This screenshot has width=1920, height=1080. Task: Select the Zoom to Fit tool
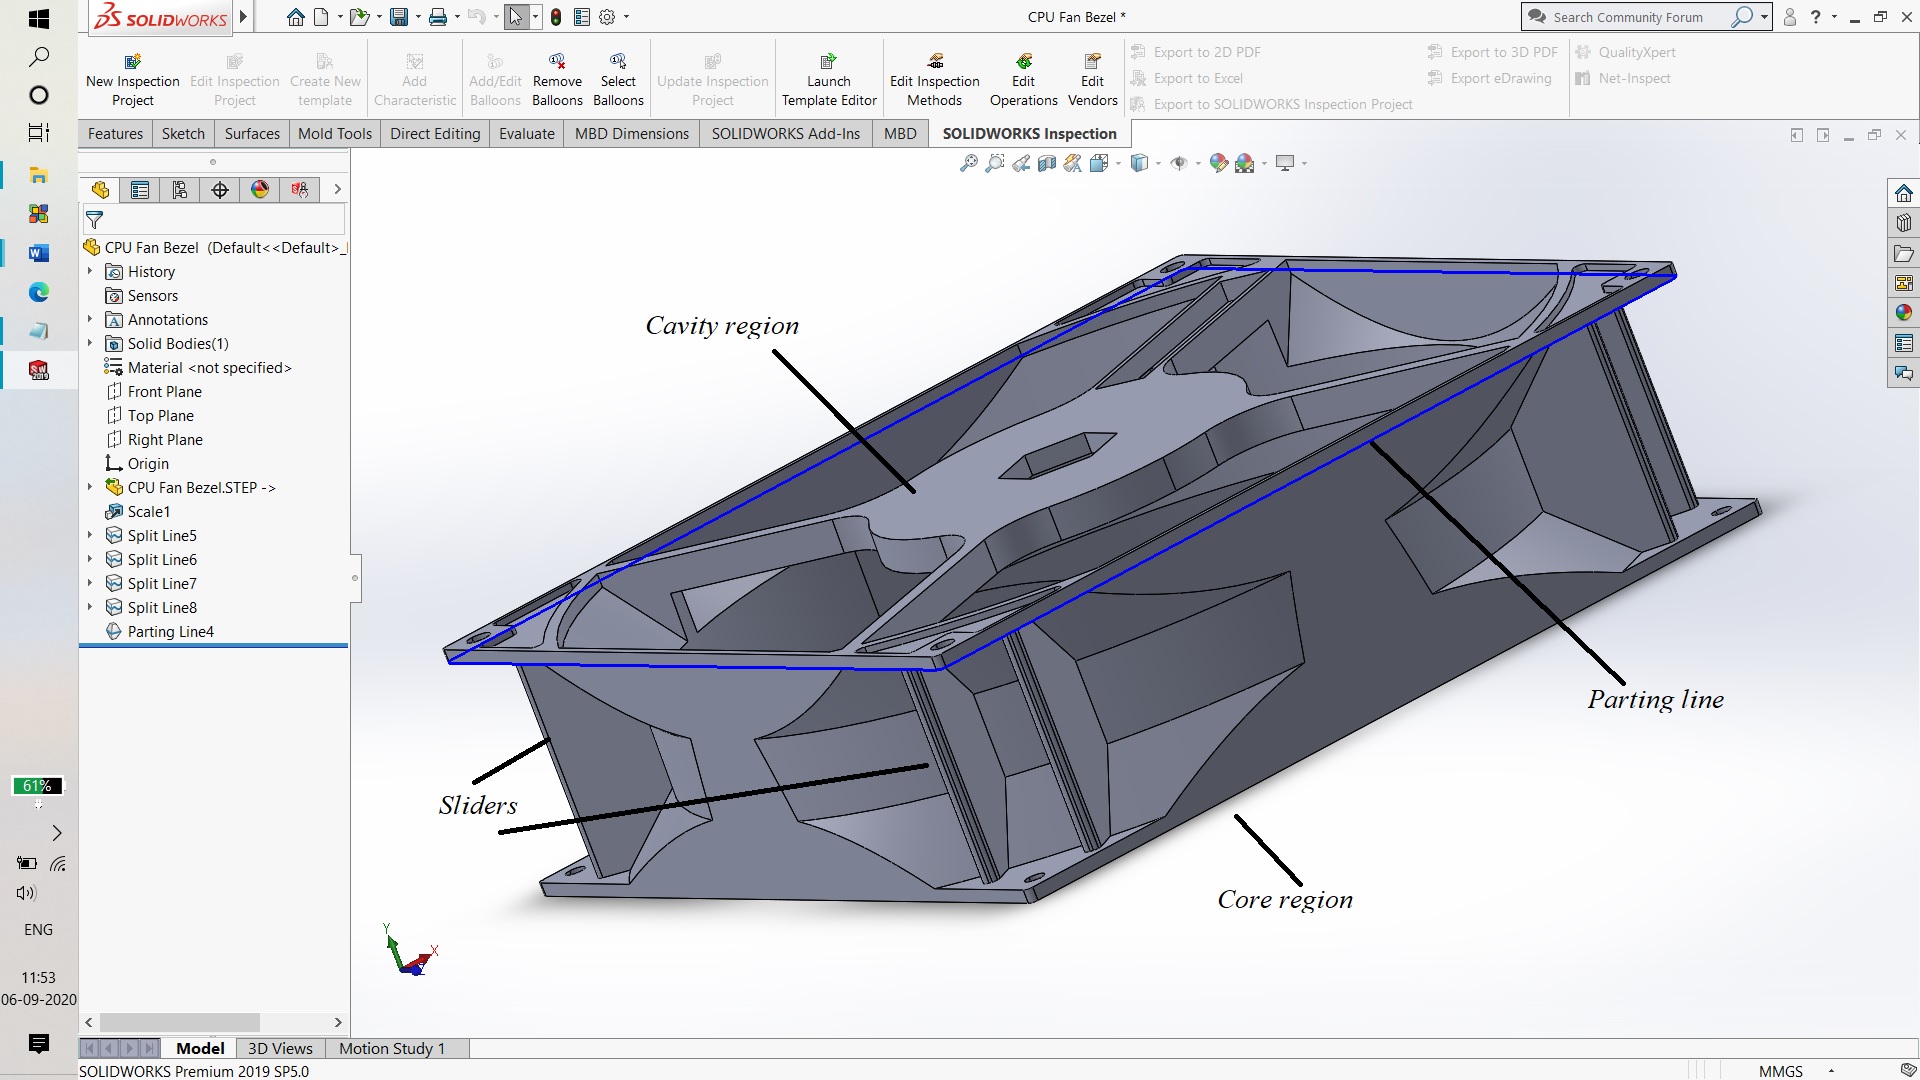pos(967,162)
